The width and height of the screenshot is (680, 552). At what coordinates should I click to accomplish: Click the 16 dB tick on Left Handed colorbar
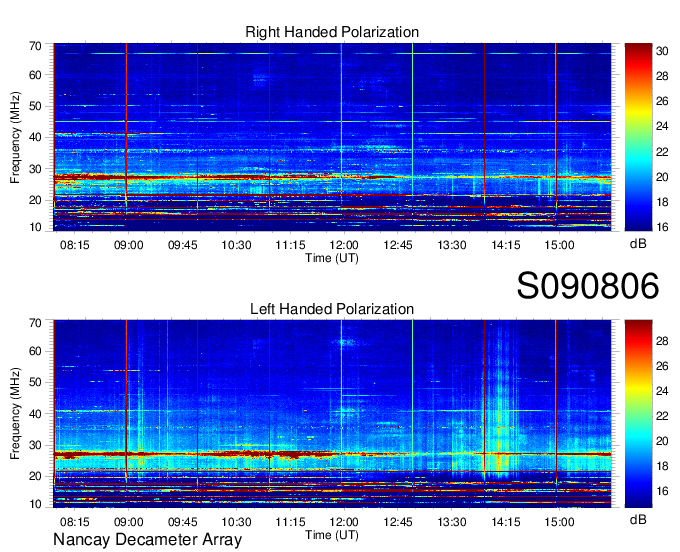tap(662, 491)
